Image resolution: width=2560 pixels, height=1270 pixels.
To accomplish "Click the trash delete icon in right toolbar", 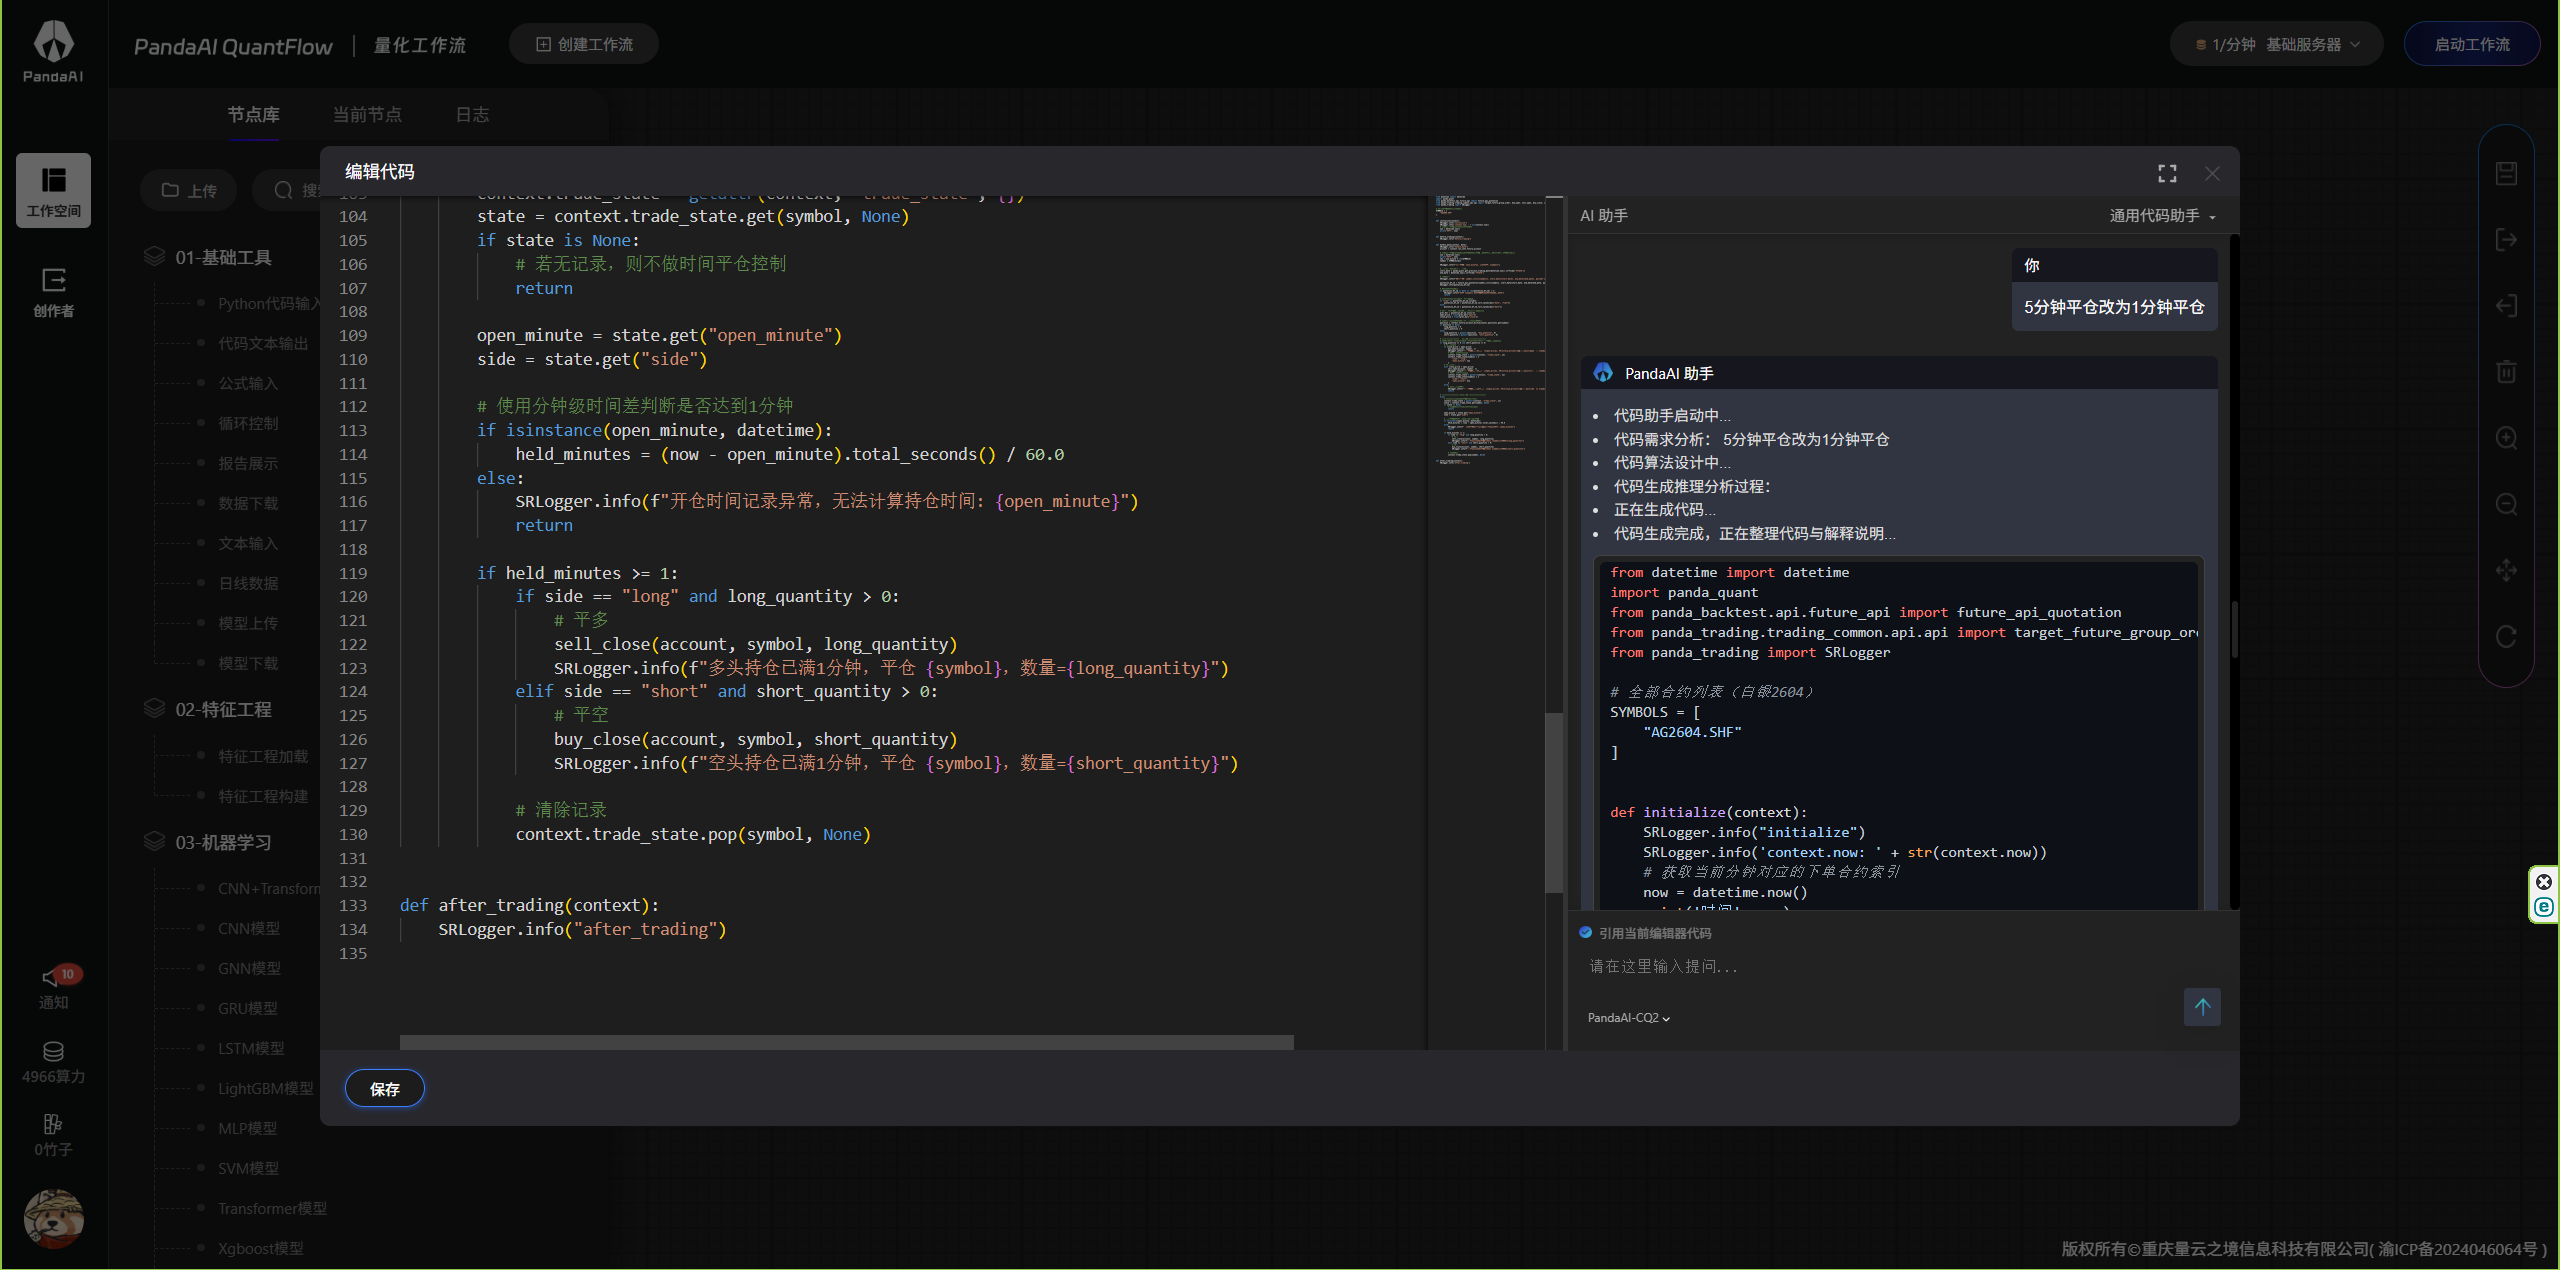I will (2506, 372).
